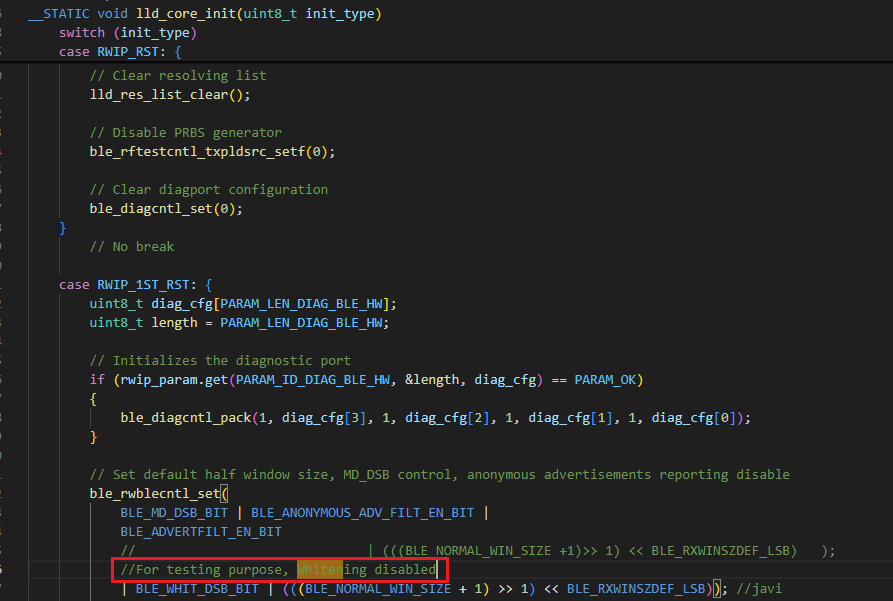This screenshot has width=893, height=601.
Task: Click '// Disable PRBS generator' comment
Action: pos(186,132)
